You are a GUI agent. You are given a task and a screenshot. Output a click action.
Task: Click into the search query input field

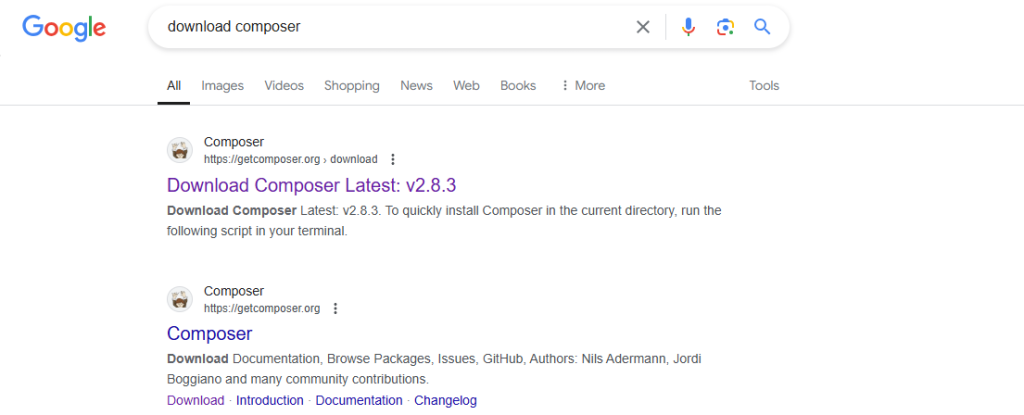390,27
